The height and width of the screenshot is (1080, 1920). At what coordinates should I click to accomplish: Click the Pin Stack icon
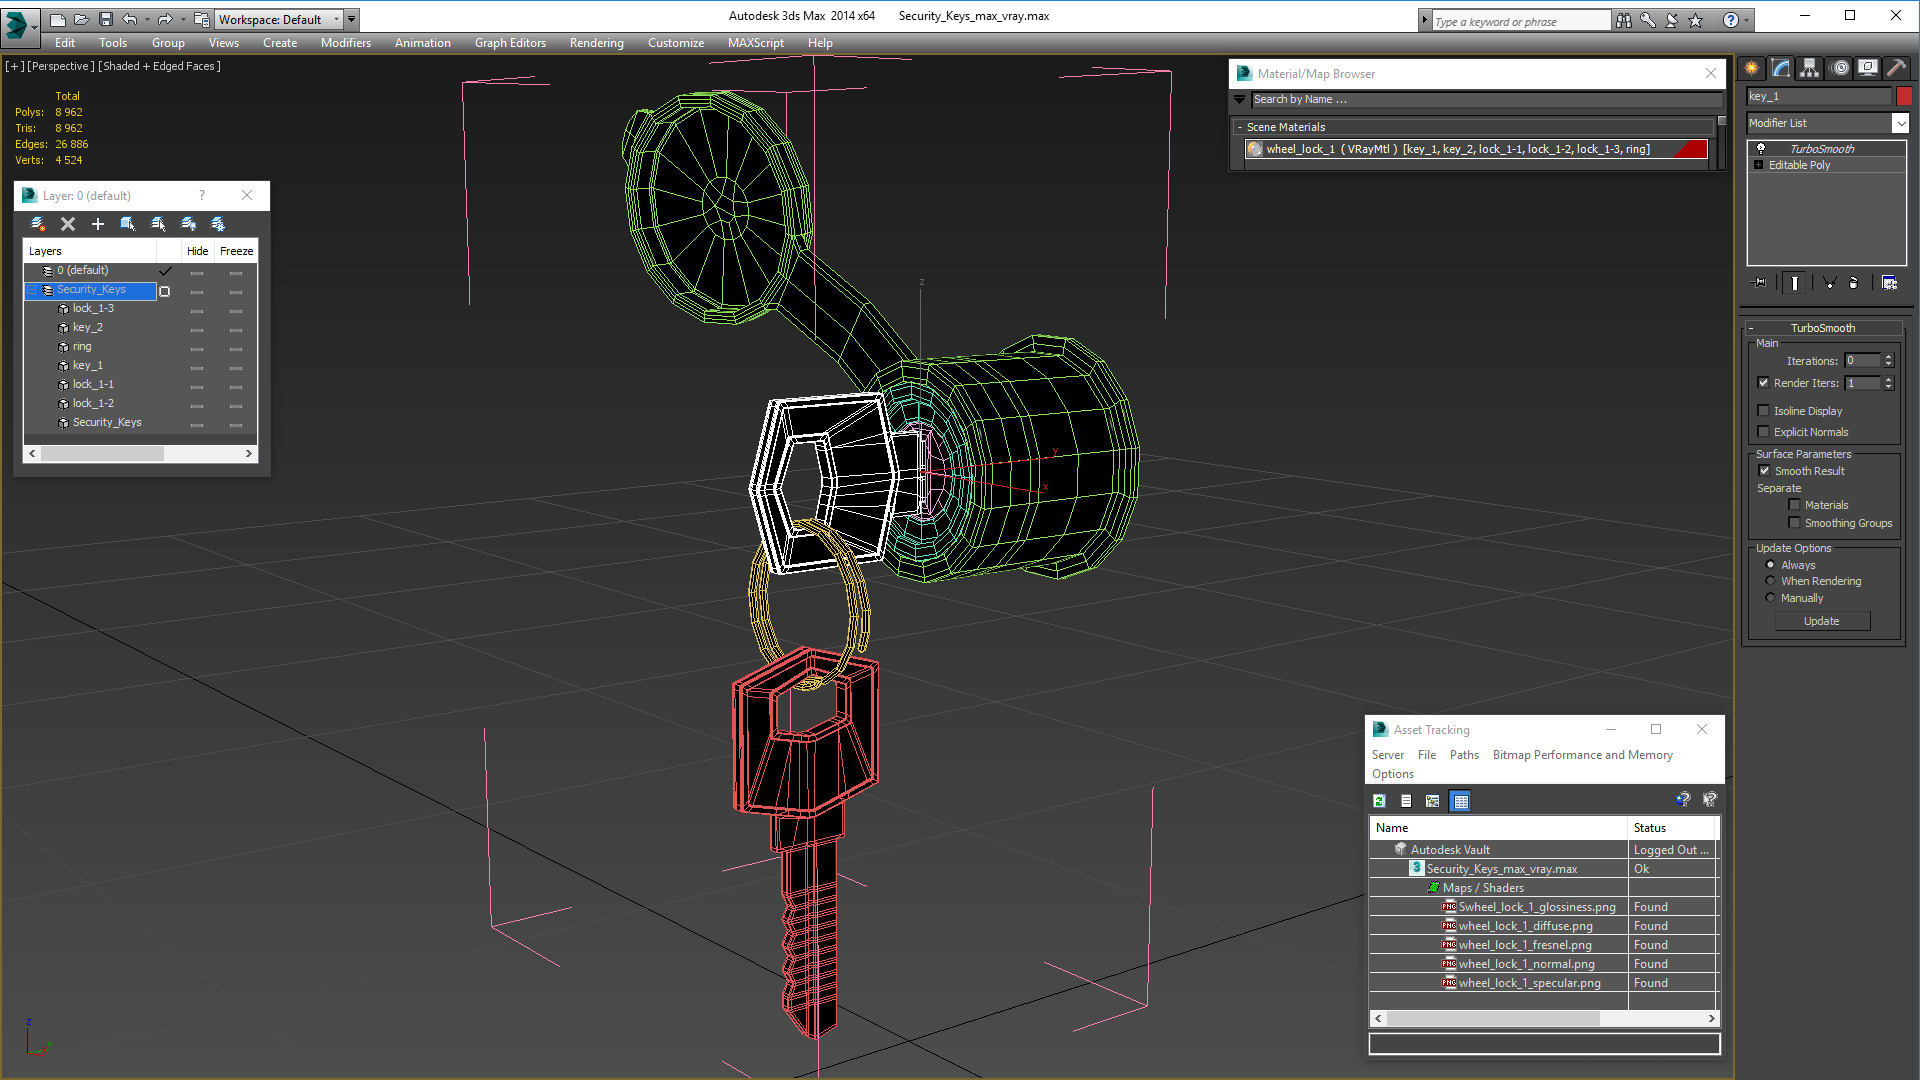pyautogui.click(x=1760, y=283)
